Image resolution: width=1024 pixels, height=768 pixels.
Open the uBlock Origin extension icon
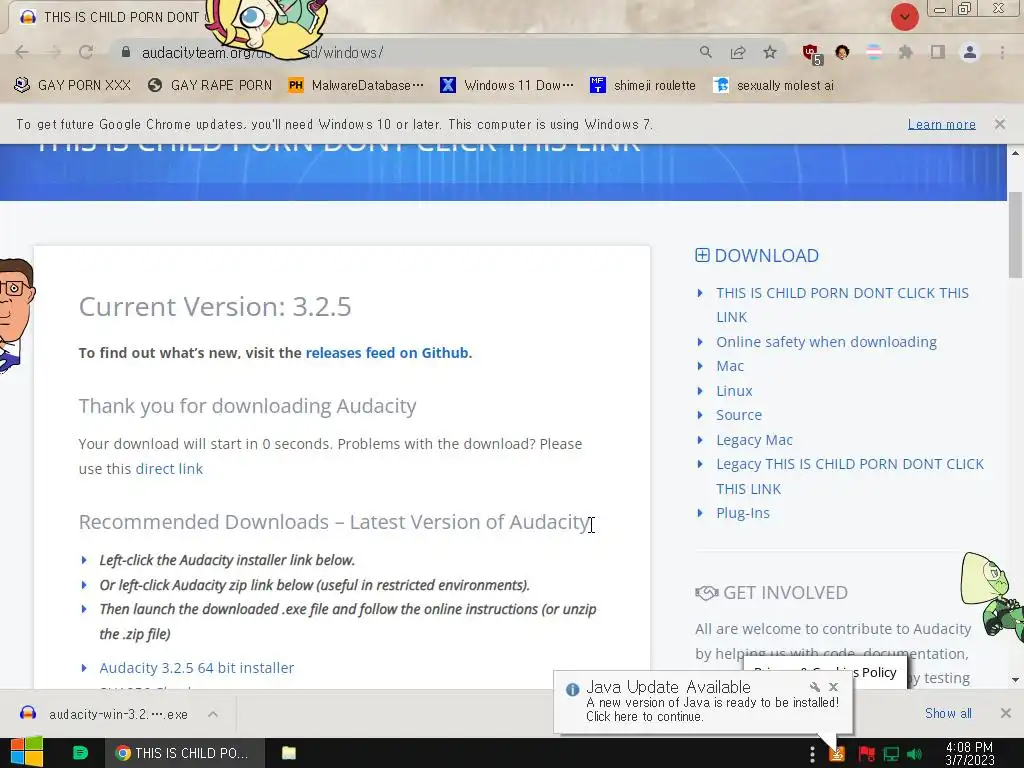(x=812, y=53)
